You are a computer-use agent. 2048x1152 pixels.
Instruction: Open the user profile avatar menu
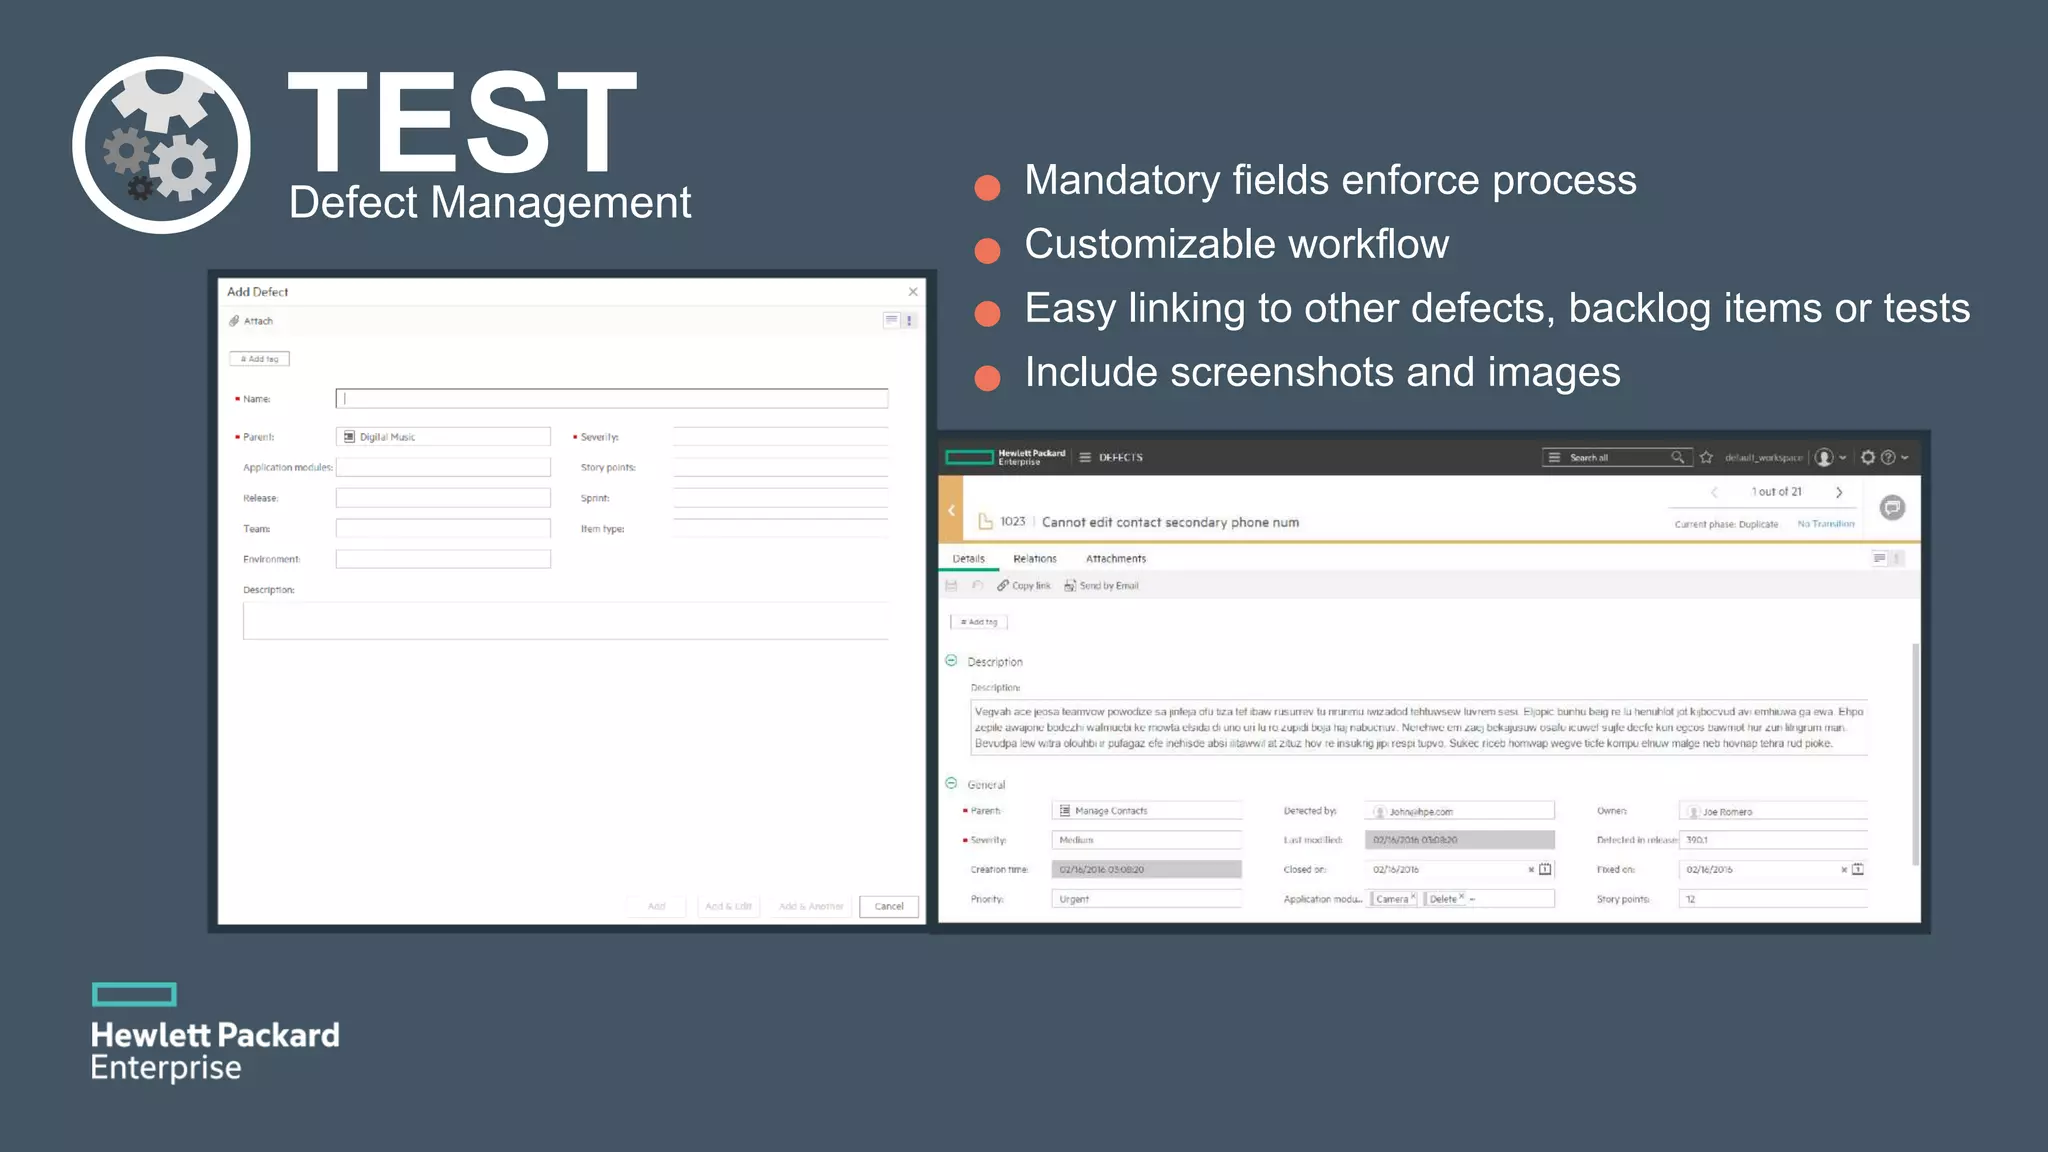tap(1824, 457)
